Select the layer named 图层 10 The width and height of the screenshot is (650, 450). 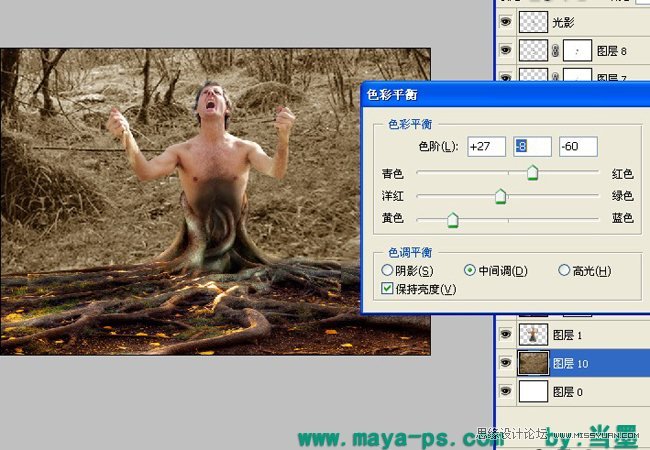570,363
